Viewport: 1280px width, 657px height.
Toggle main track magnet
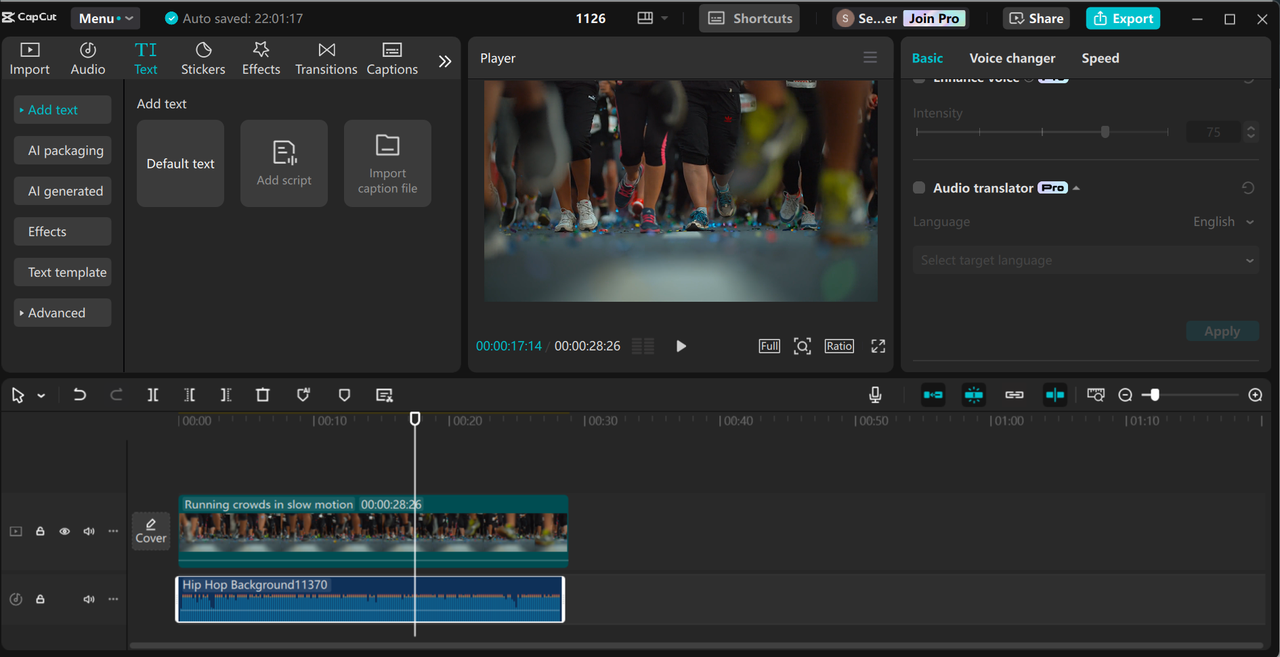tap(933, 395)
